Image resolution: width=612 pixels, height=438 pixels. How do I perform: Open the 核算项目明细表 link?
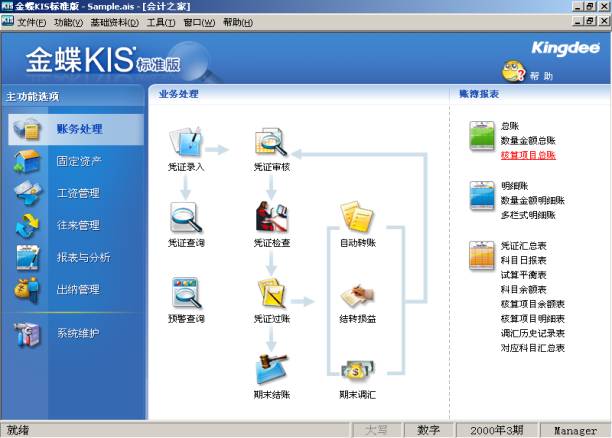(533, 319)
